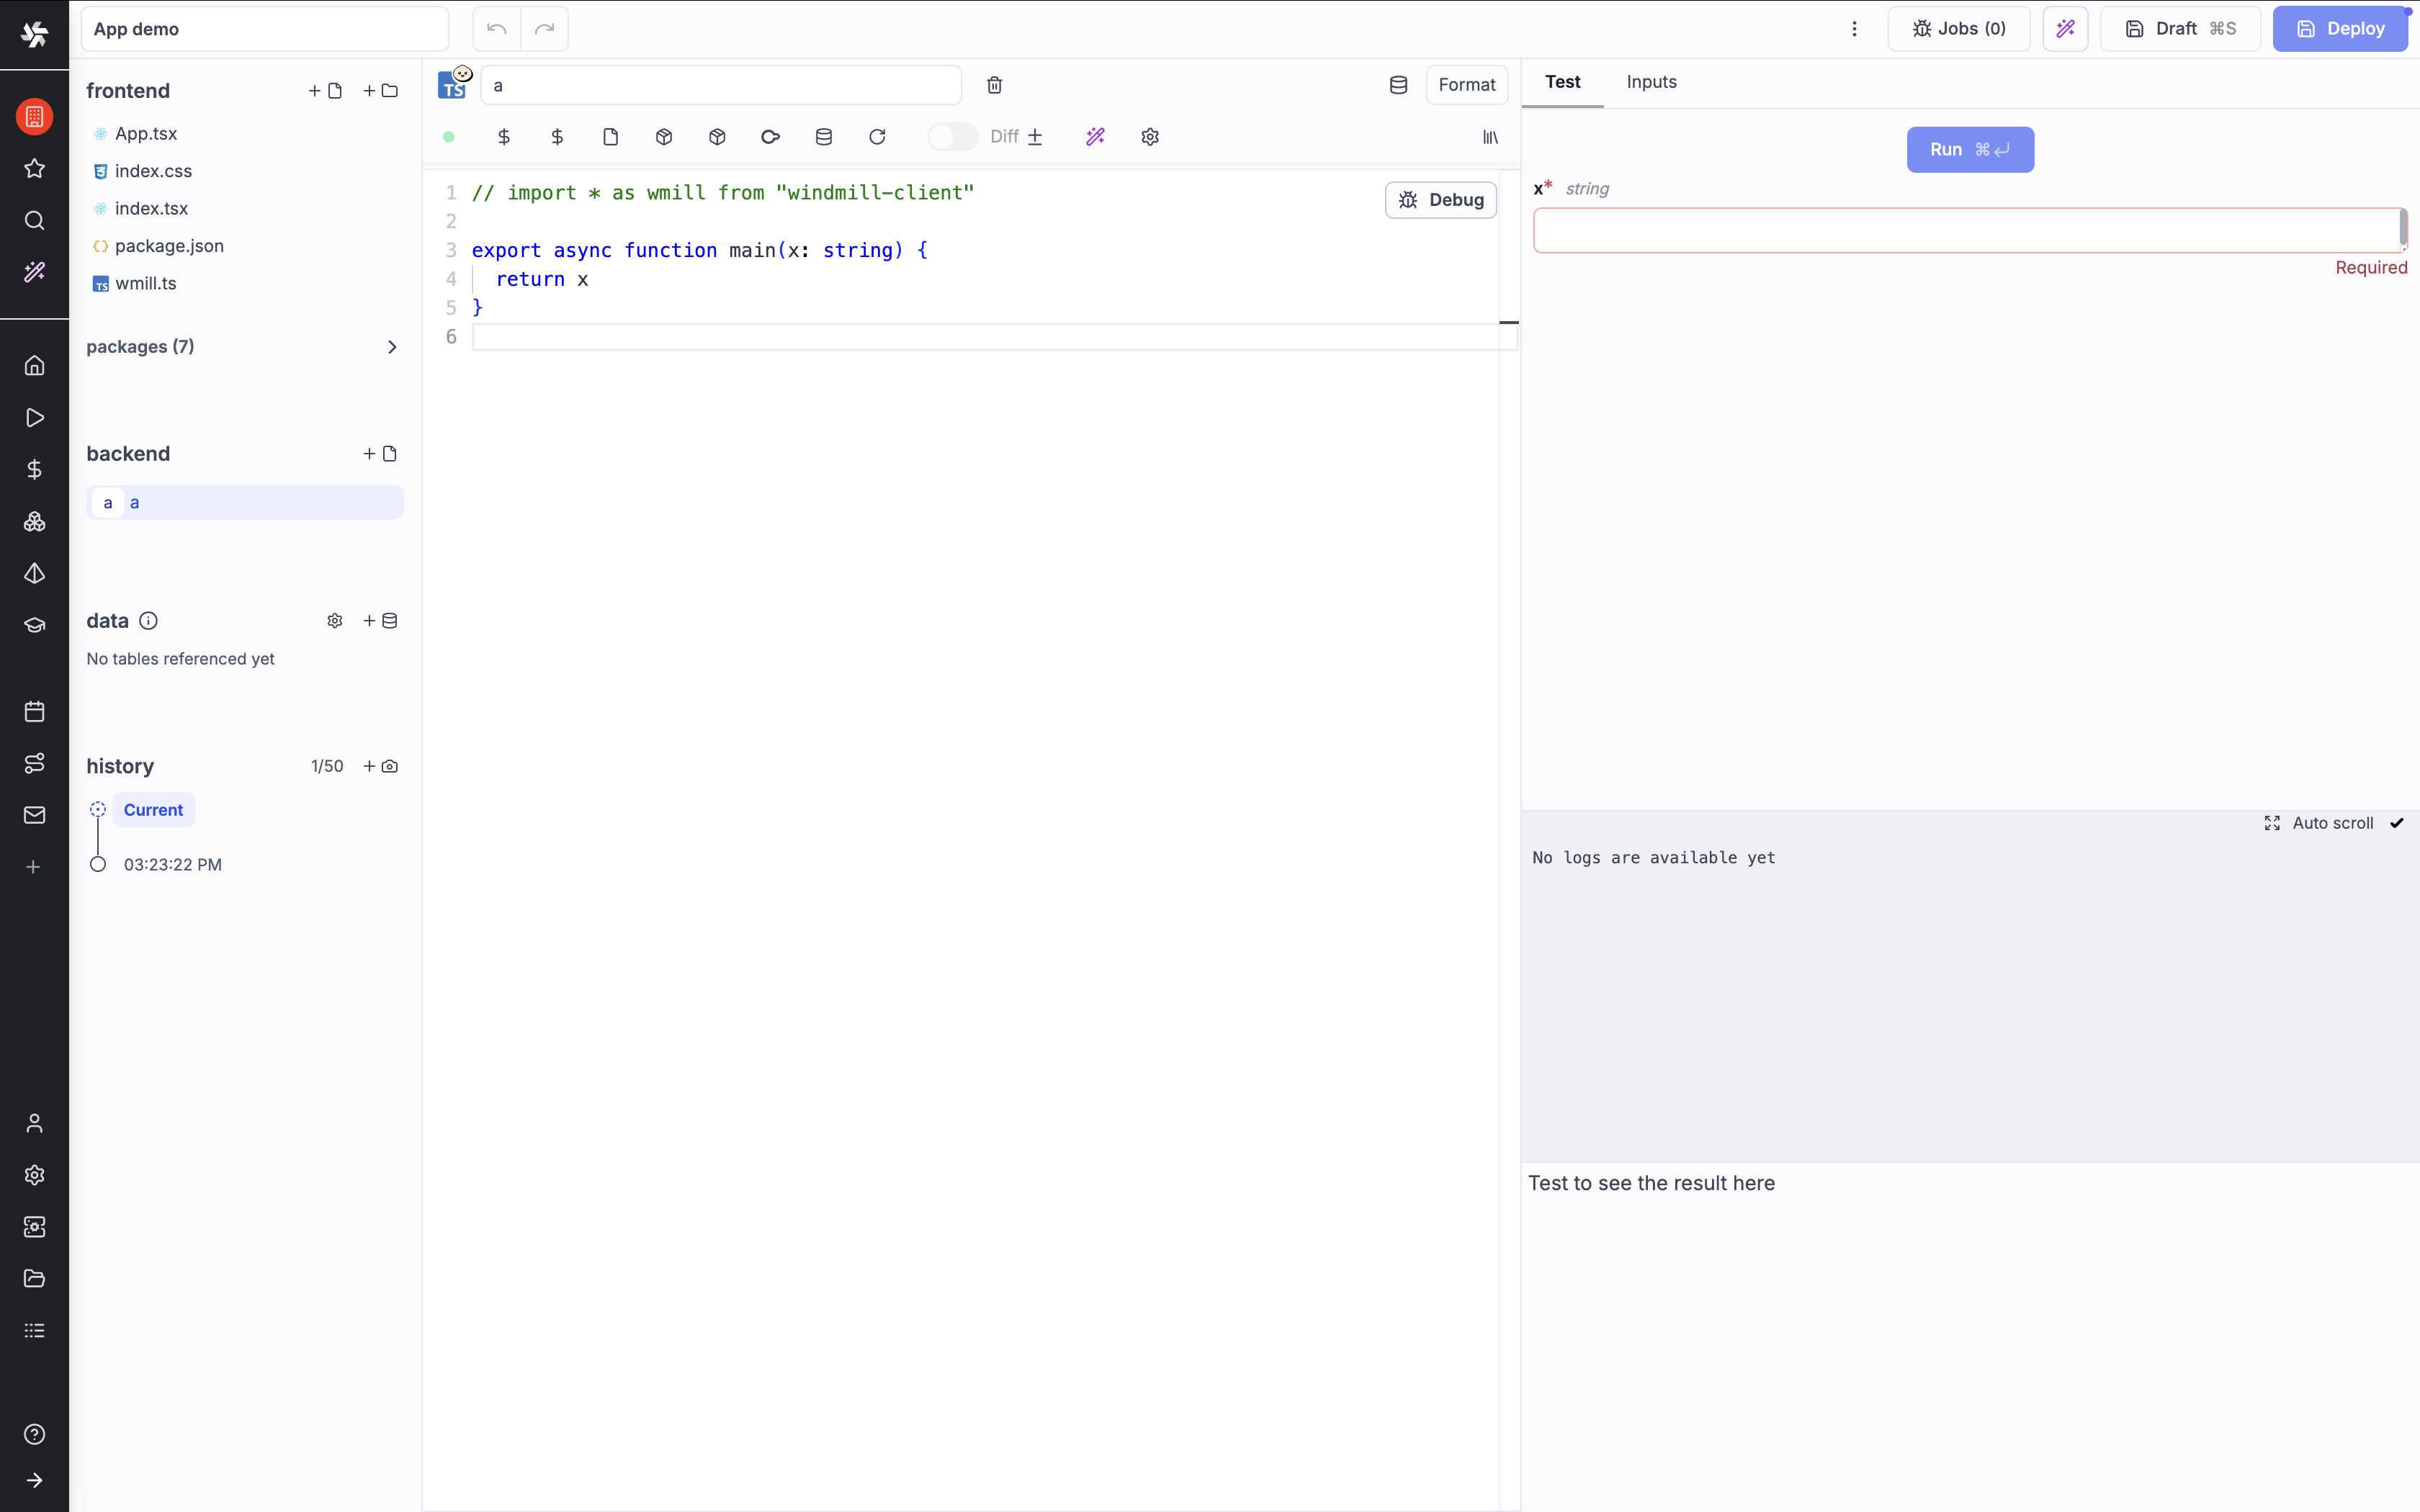Screen dimensions: 2420x1512
Task: Collapse the sidebar with the bottom arrow
Action: [x=34, y=1481]
